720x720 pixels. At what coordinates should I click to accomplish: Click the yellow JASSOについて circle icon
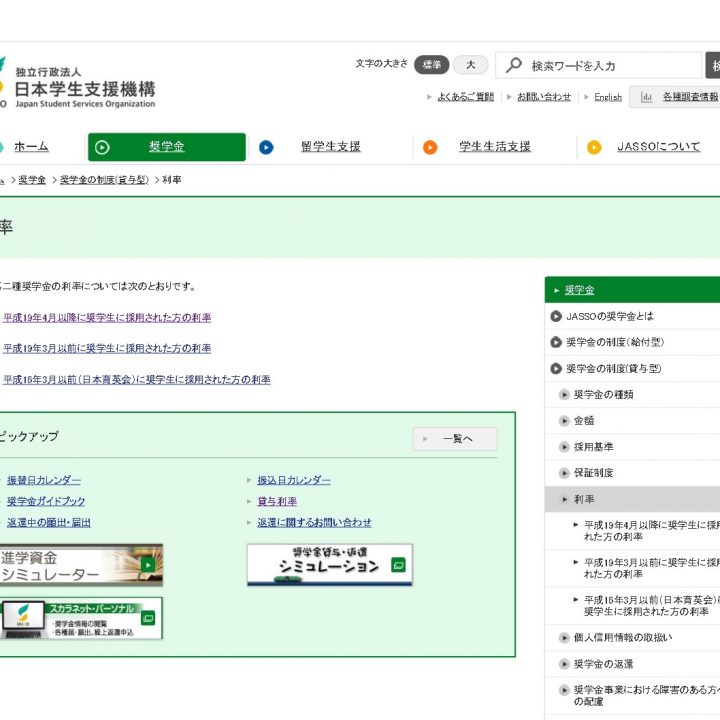(594, 147)
